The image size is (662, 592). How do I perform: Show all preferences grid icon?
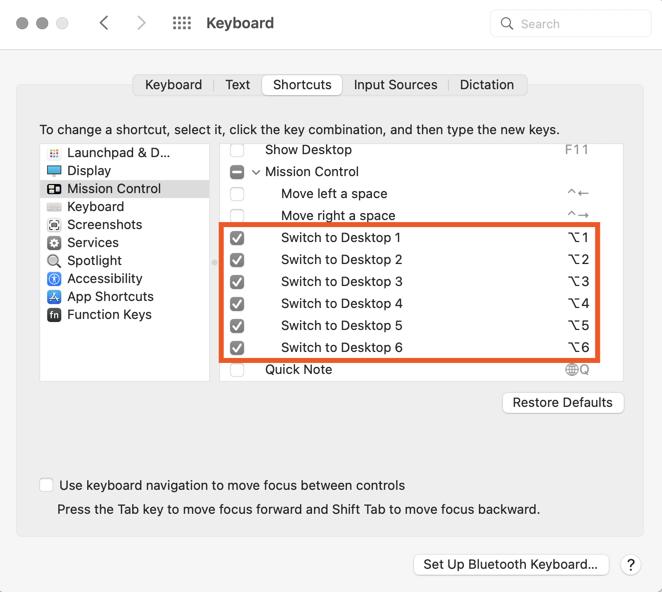(182, 23)
